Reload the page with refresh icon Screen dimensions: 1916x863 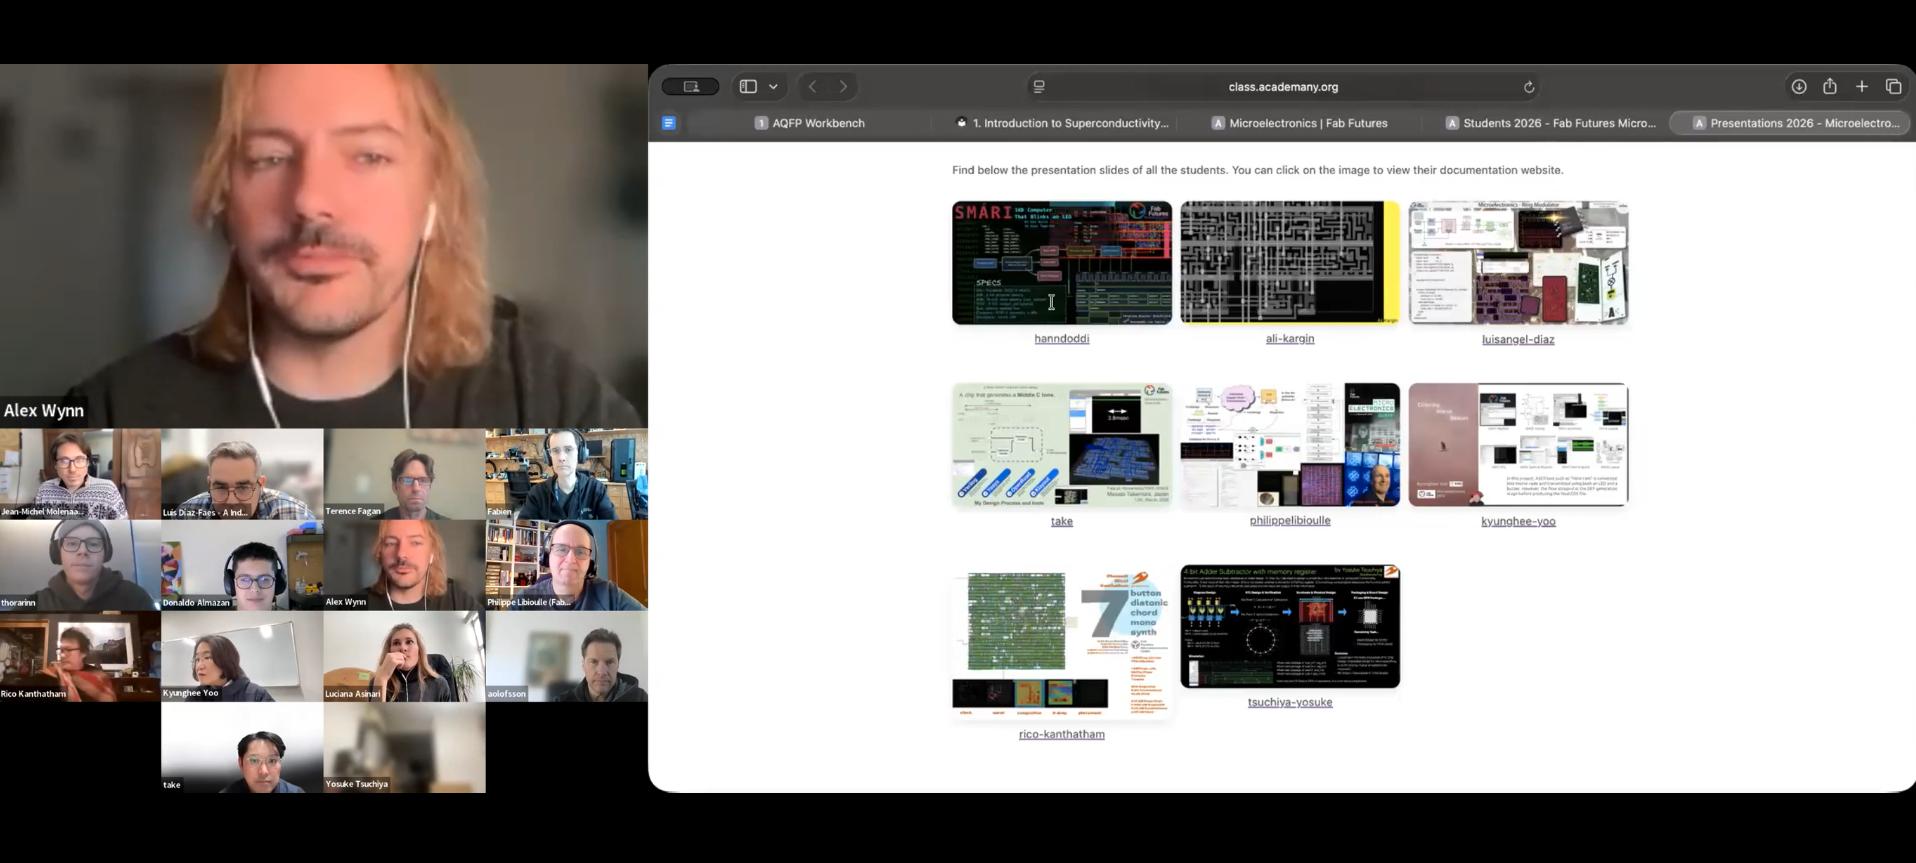[x=1528, y=87]
